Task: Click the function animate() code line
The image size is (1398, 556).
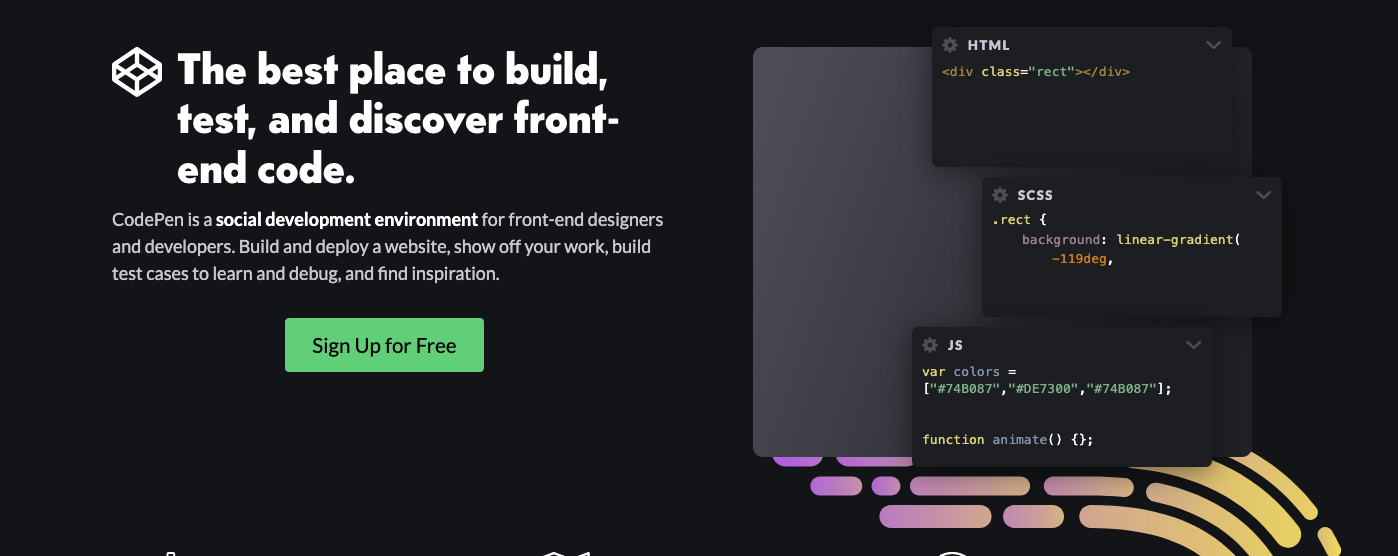Action: click(x=1008, y=439)
